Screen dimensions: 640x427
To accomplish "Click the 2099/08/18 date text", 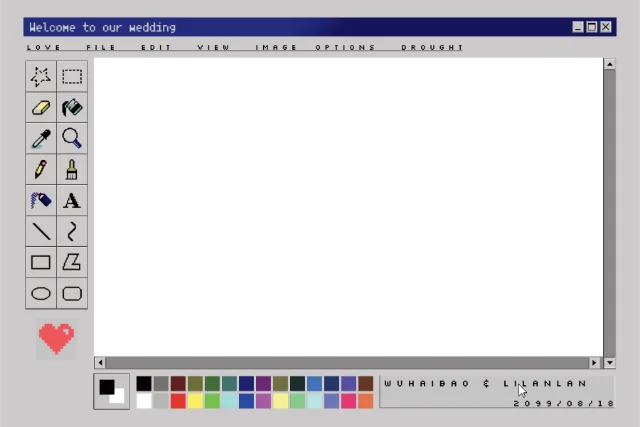I will (x=563, y=403).
